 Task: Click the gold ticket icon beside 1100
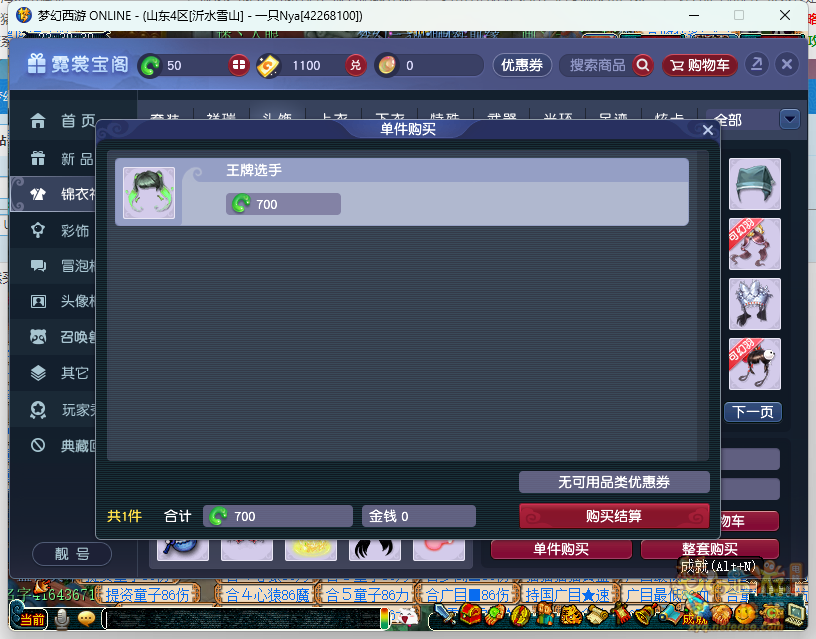click(x=269, y=66)
